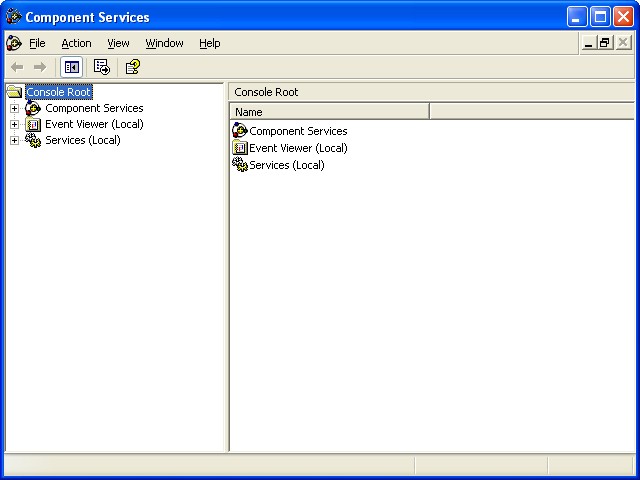
Task: Select Services (Local) text in the list pane
Action: [x=287, y=165]
